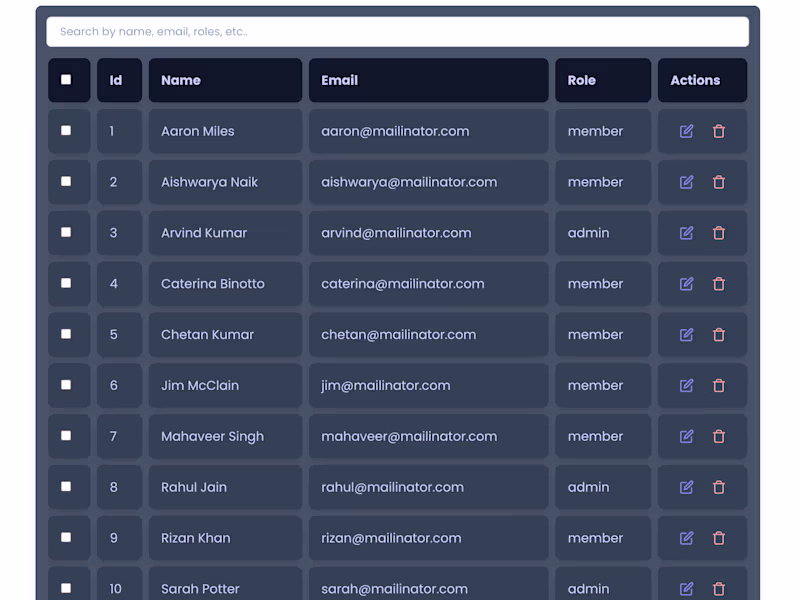
Task: Click the trash icon for Rahul Jain
Action: [x=719, y=487]
